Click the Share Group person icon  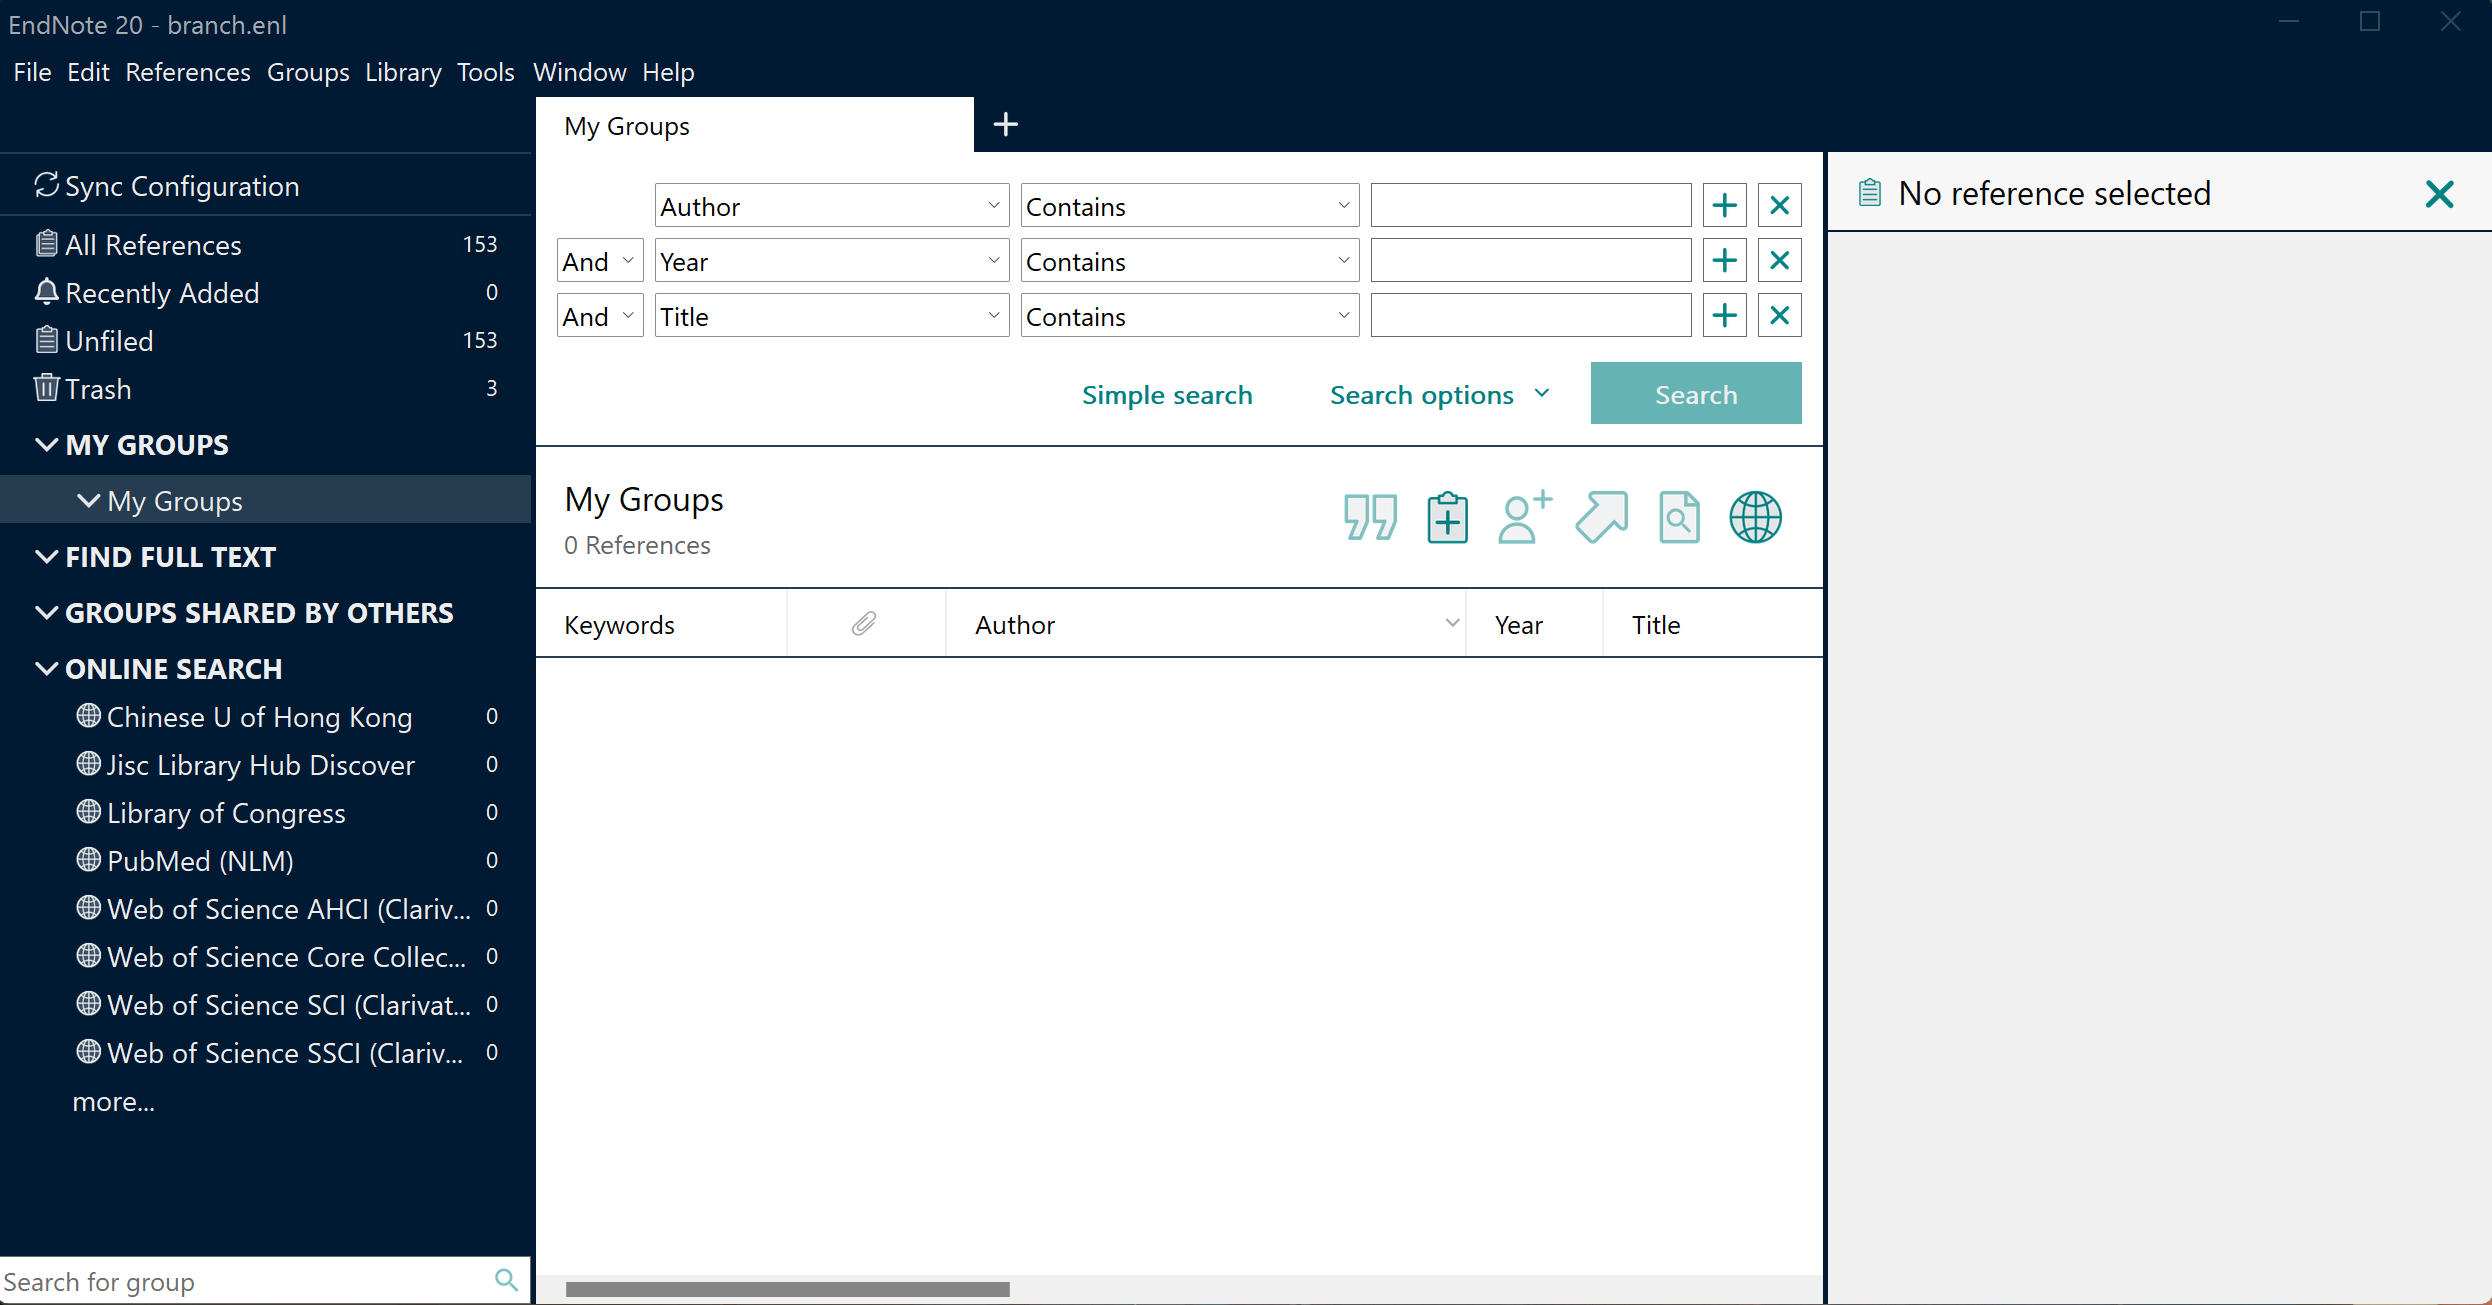tap(1524, 517)
